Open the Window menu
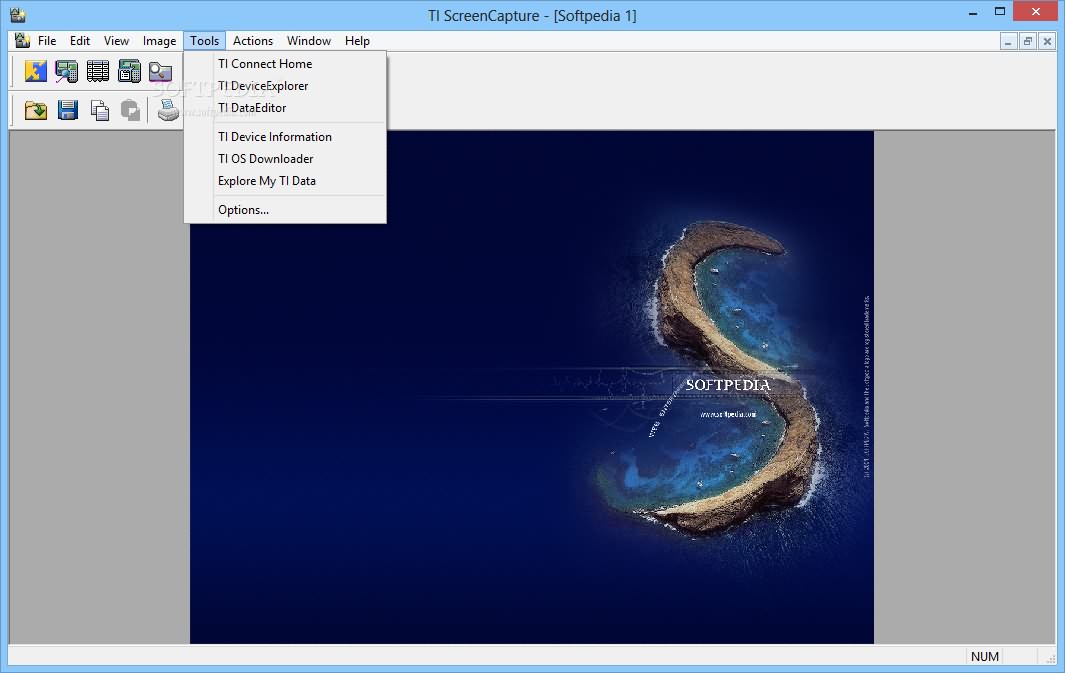Image resolution: width=1065 pixels, height=673 pixels. 308,41
